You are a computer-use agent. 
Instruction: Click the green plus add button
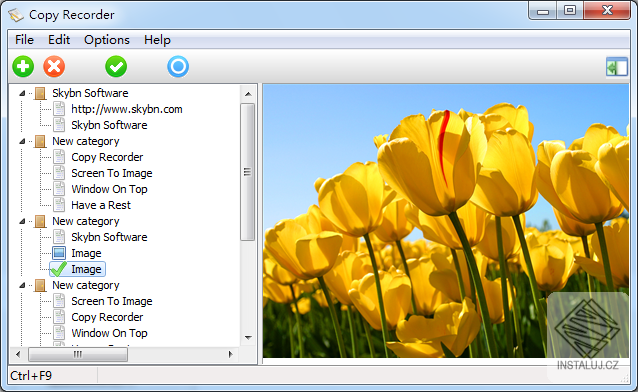click(23, 66)
